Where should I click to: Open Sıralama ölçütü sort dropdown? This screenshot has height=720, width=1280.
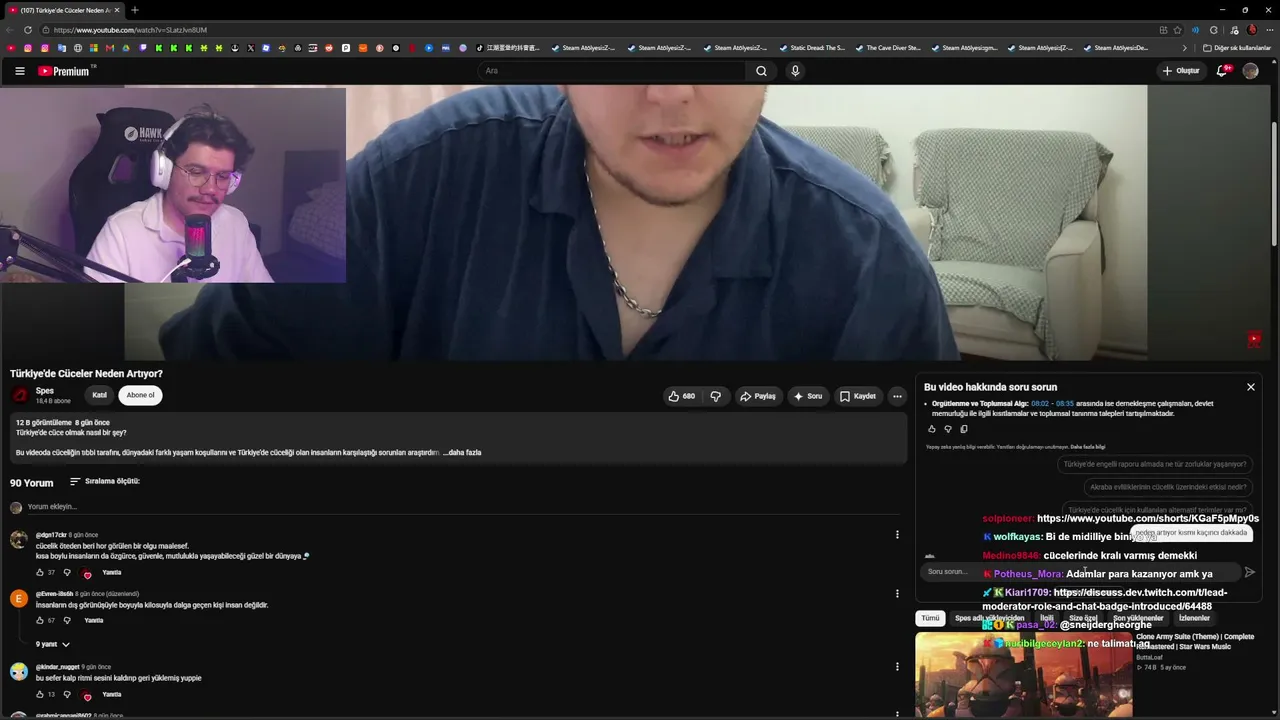(105, 482)
